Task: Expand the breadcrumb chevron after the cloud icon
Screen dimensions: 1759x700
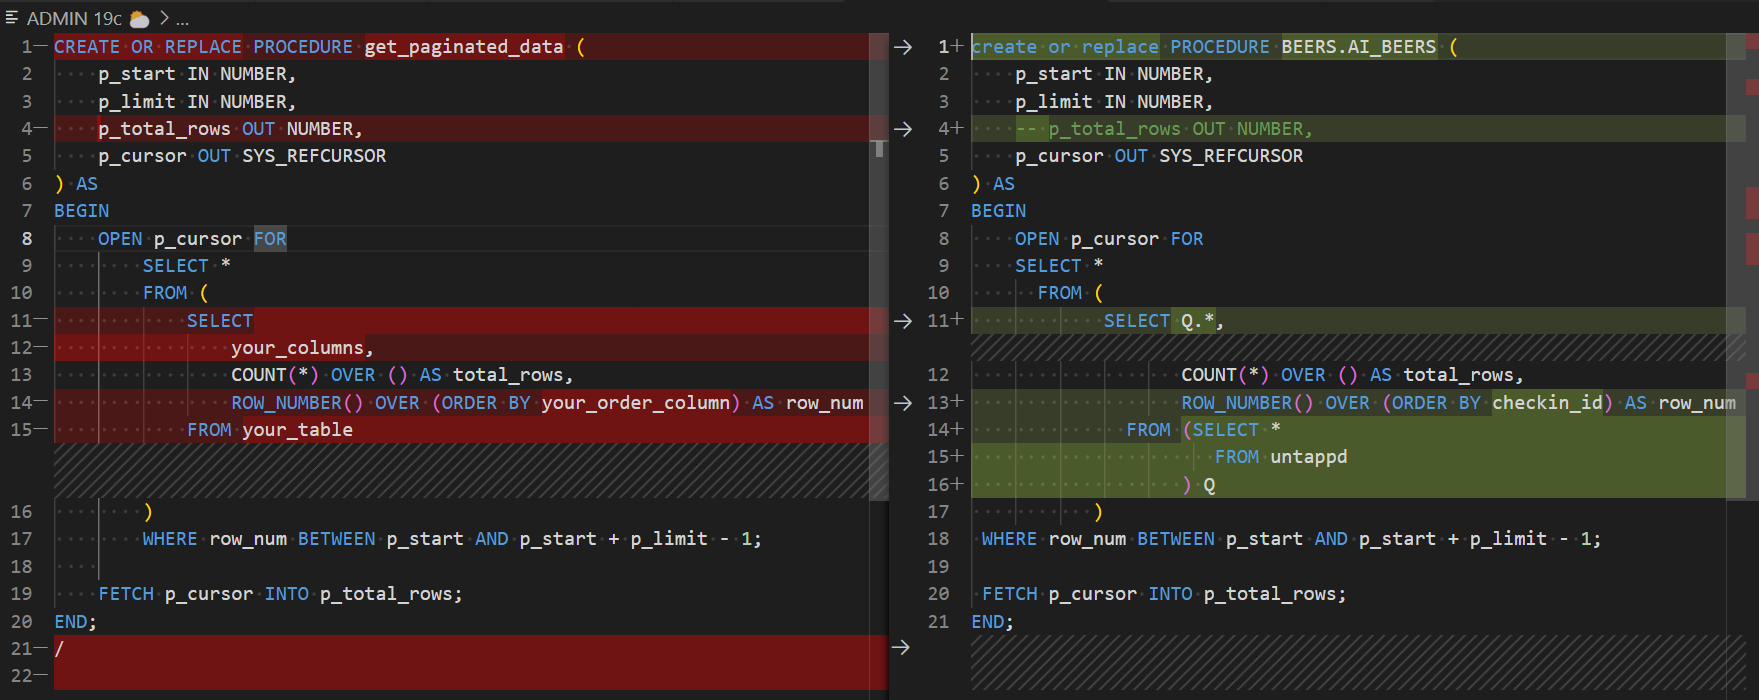Action: [164, 18]
